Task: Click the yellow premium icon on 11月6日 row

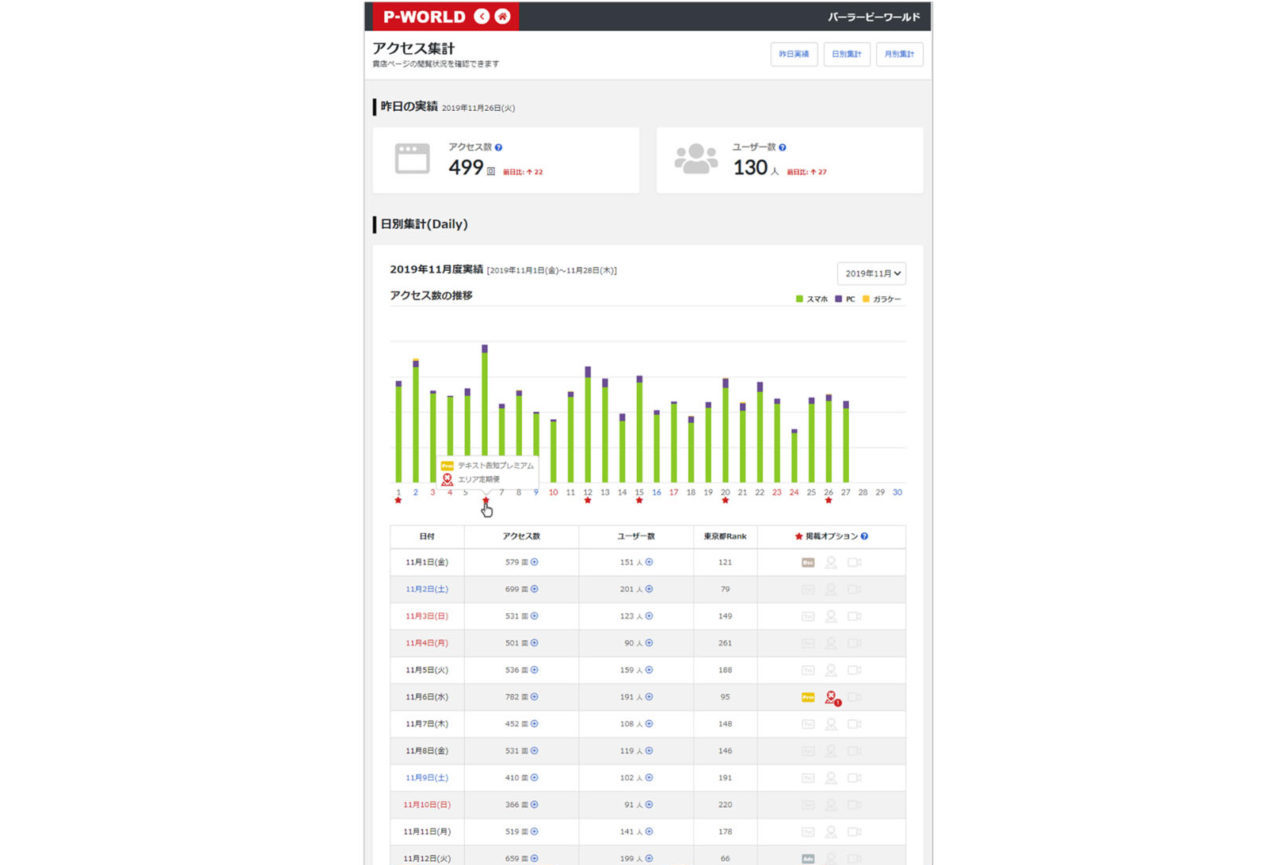Action: click(808, 697)
